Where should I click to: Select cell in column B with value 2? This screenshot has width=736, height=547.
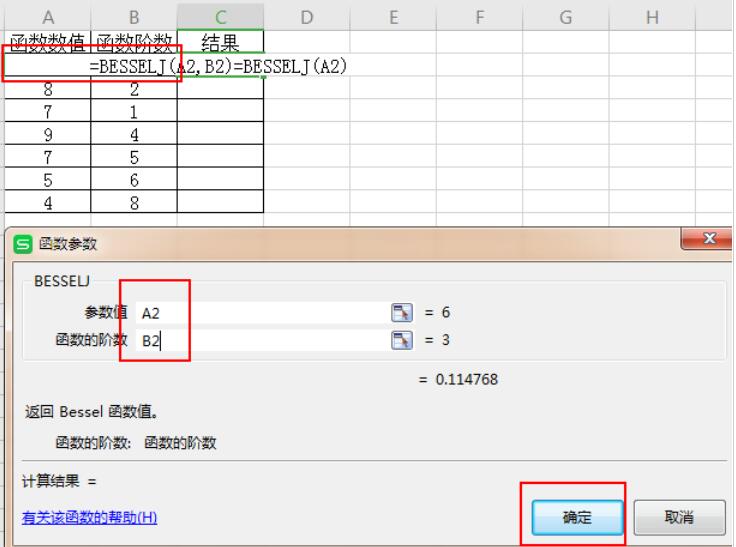click(134, 88)
